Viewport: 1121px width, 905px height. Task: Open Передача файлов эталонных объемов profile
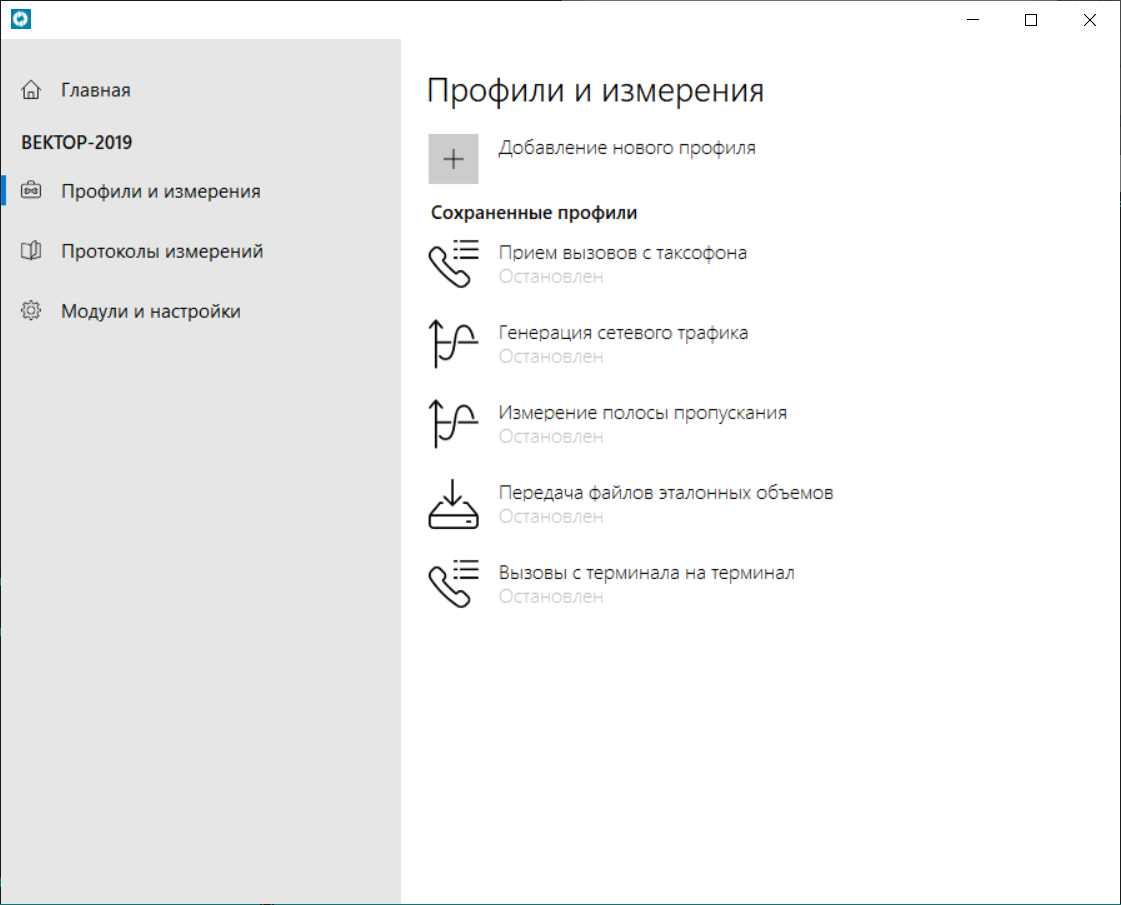(x=665, y=493)
